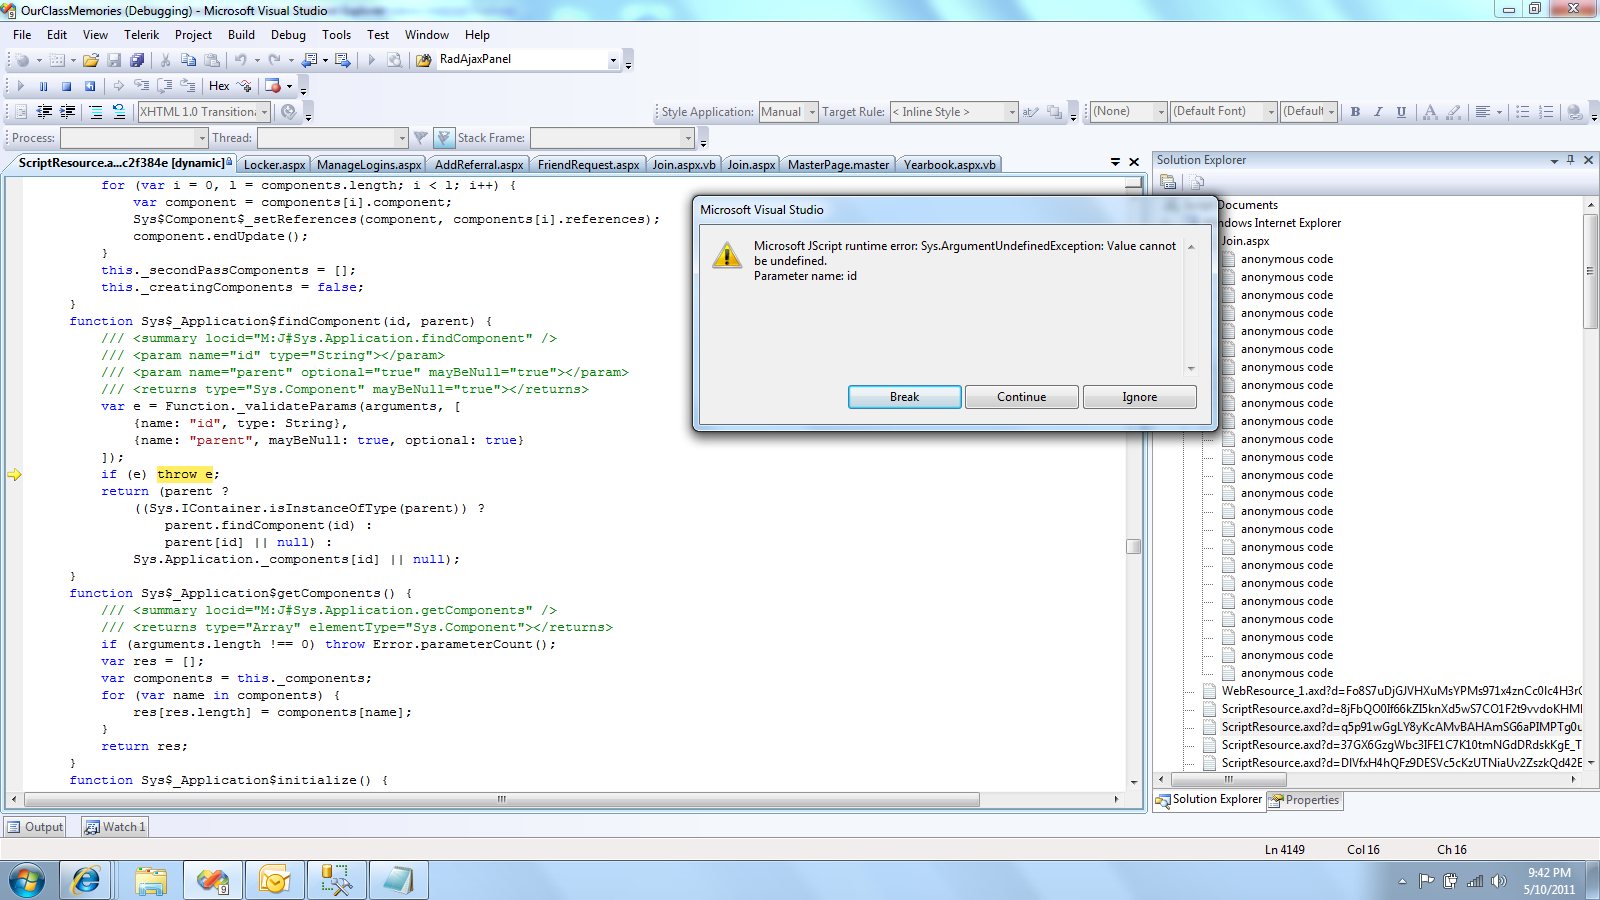Open the Telerik menu
The height and width of the screenshot is (900, 1600).
(142, 35)
